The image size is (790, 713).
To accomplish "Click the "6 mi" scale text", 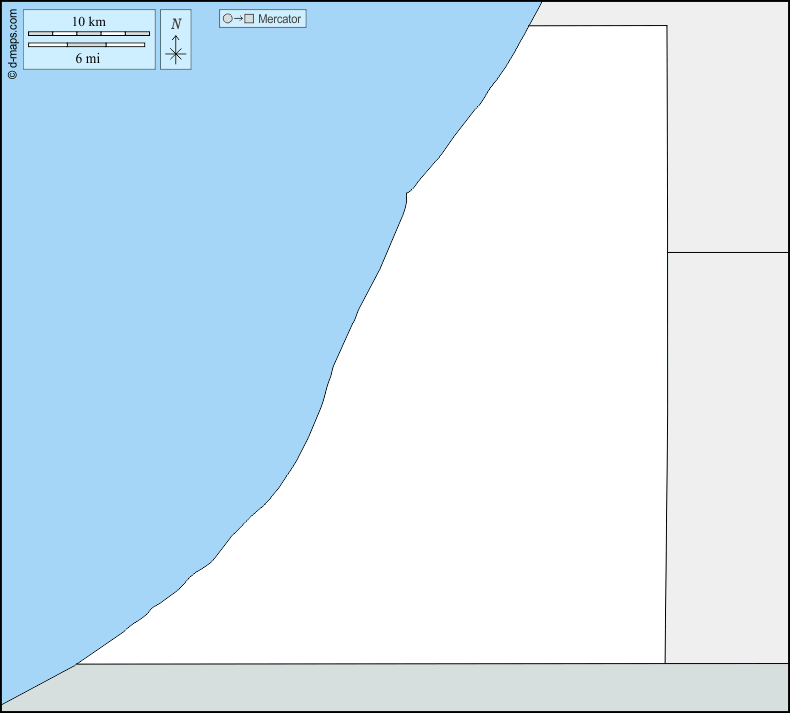I will click(x=89, y=58).
